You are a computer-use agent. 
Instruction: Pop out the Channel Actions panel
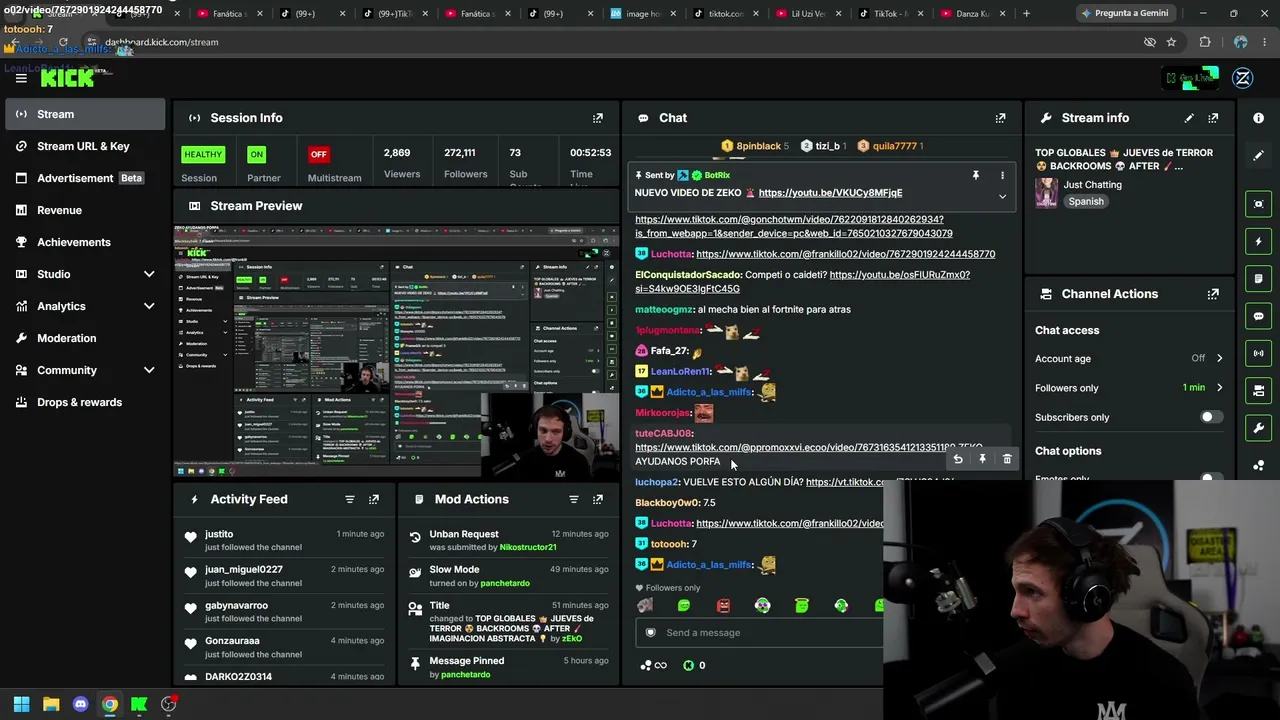1213,294
